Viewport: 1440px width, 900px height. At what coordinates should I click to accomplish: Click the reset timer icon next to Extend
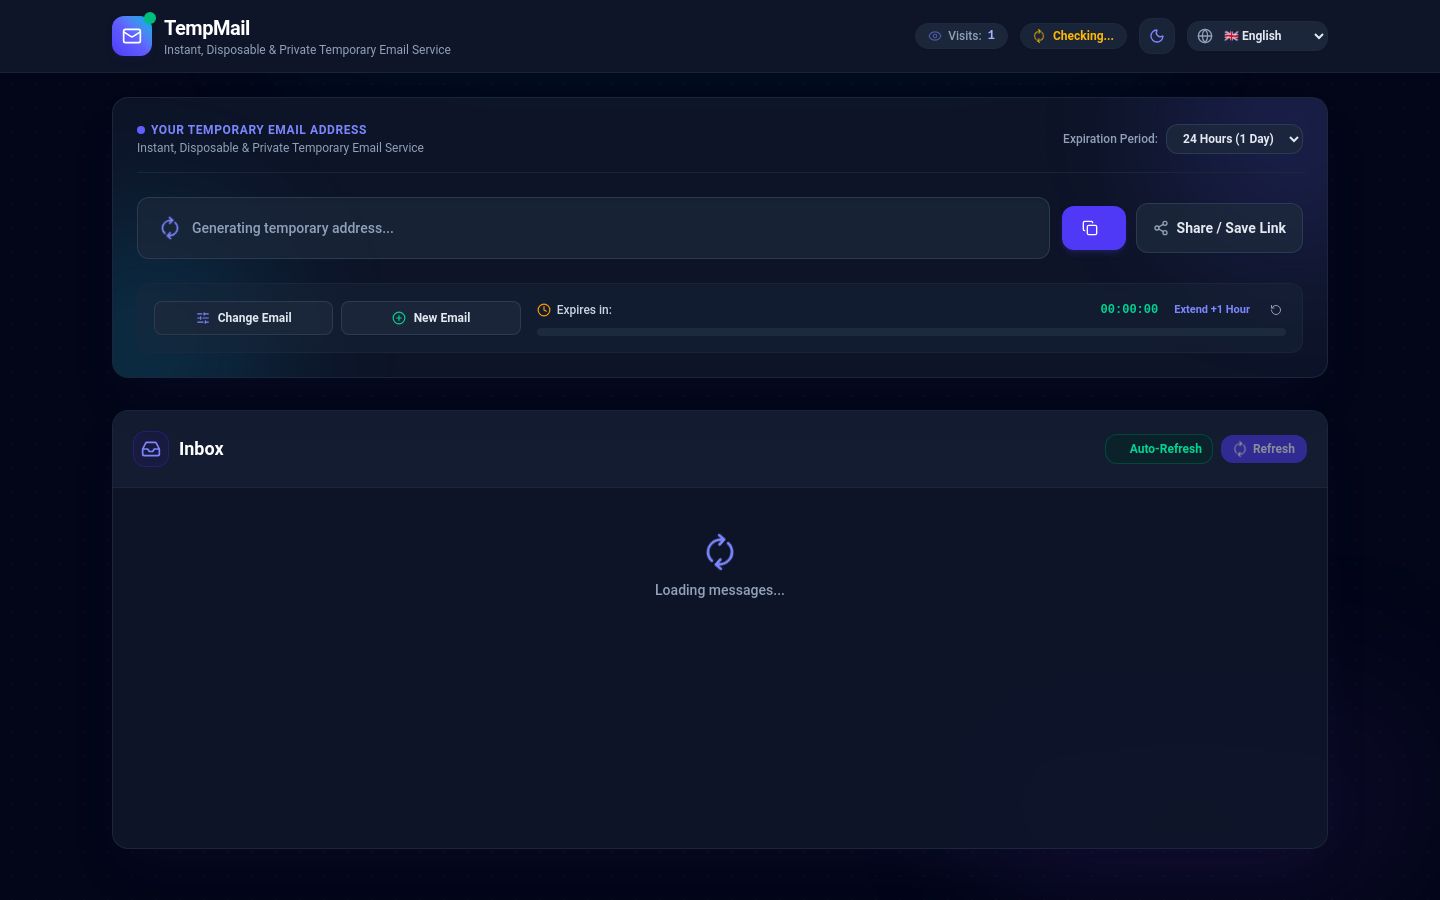pyautogui.click(x=1276, y=310)
